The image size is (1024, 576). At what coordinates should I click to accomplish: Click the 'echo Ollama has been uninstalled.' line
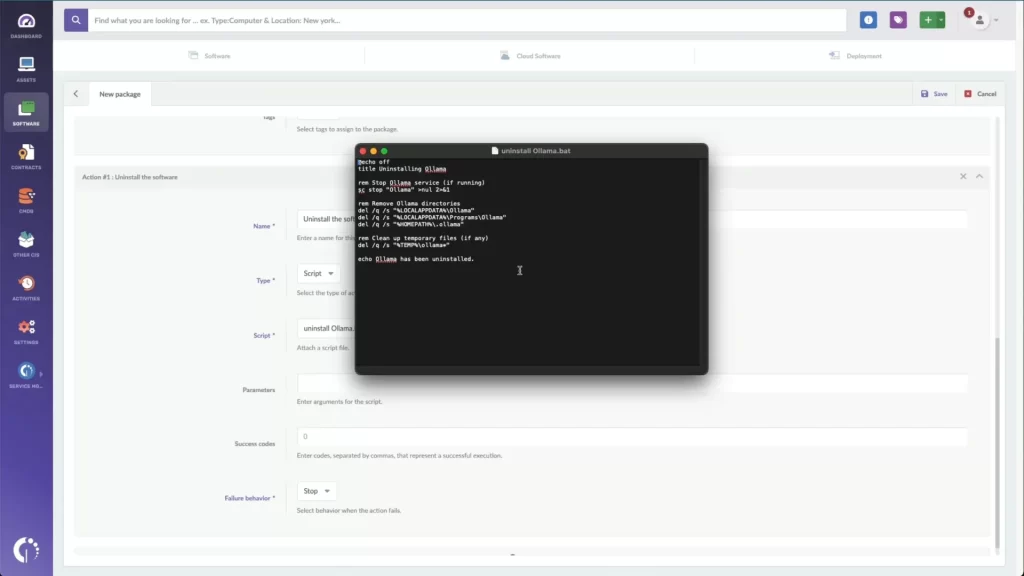[416, 259]
